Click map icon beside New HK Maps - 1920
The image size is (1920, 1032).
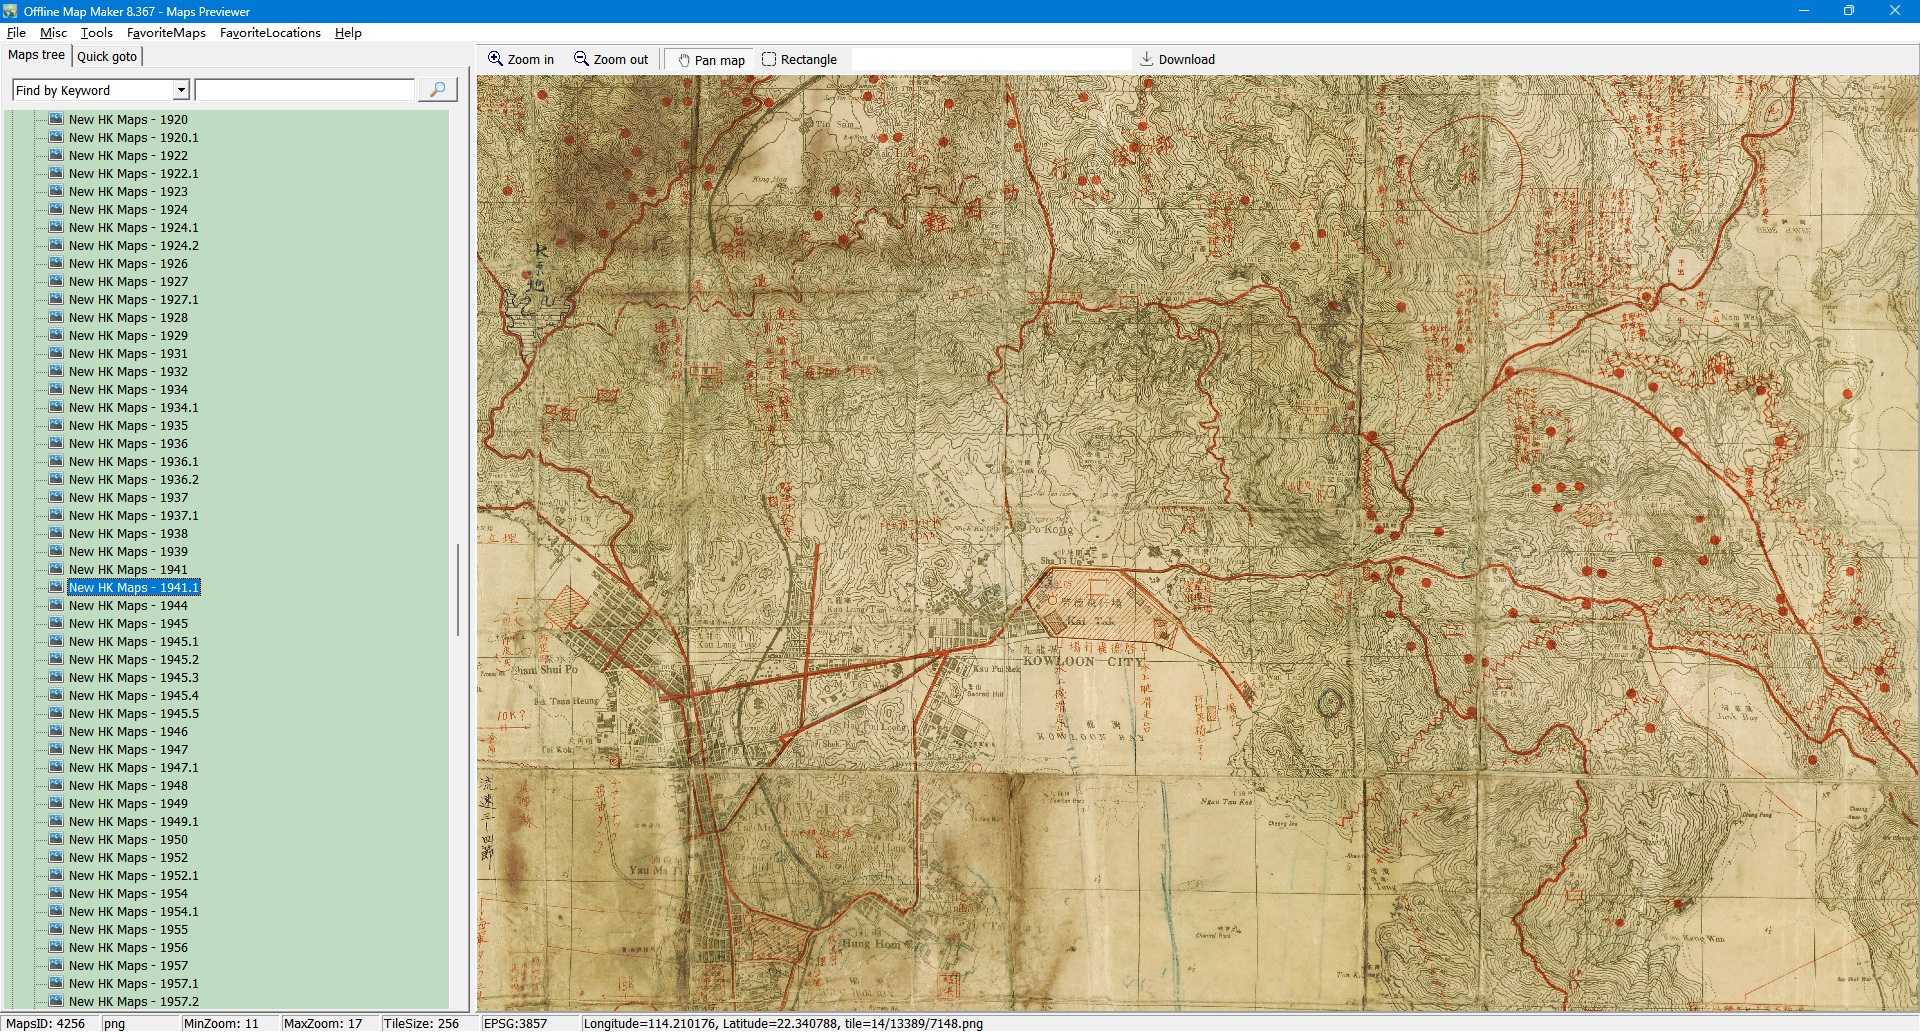tap(56, 119)
